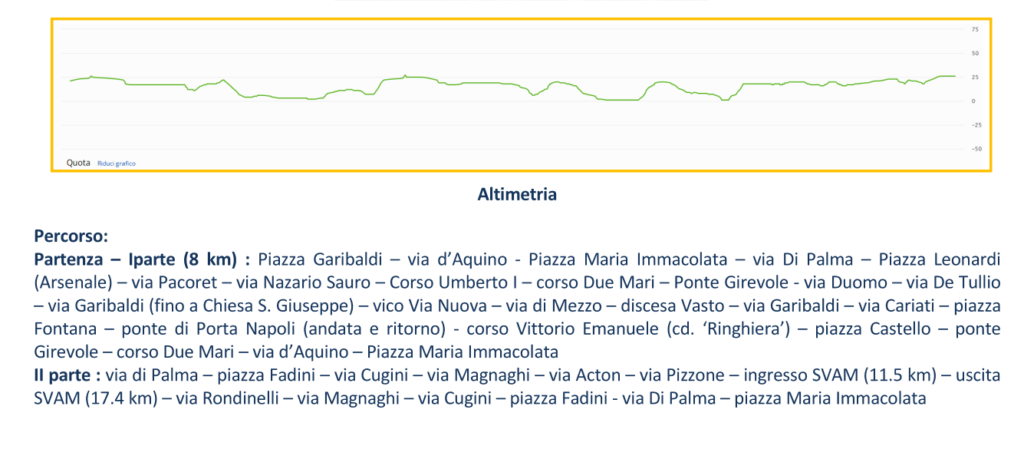Click the -25 label on the elevation axis
Screen dimensions: 1024x459
(x=974, y=125)
